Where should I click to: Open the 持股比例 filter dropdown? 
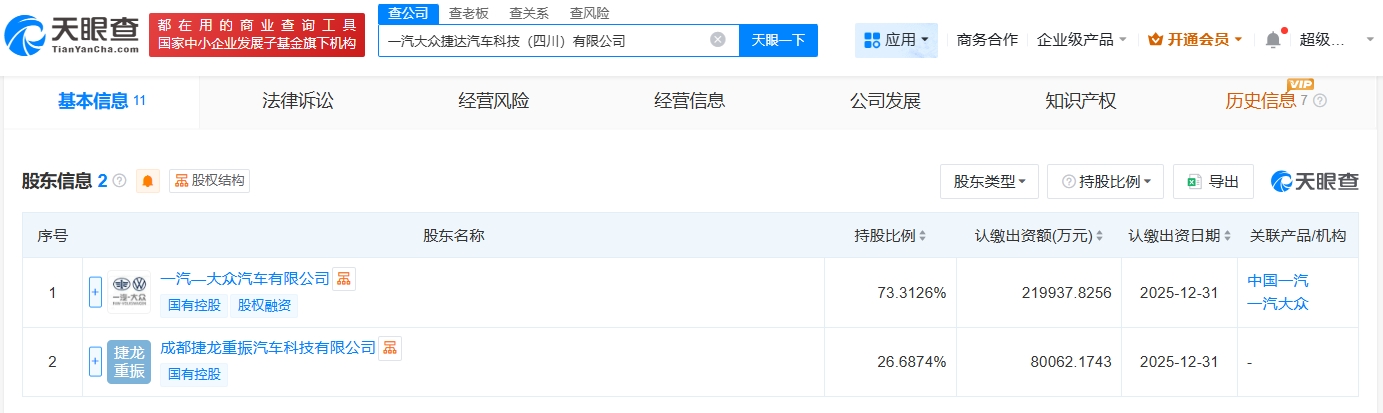pyautogui.click(x=1105, y=181)
